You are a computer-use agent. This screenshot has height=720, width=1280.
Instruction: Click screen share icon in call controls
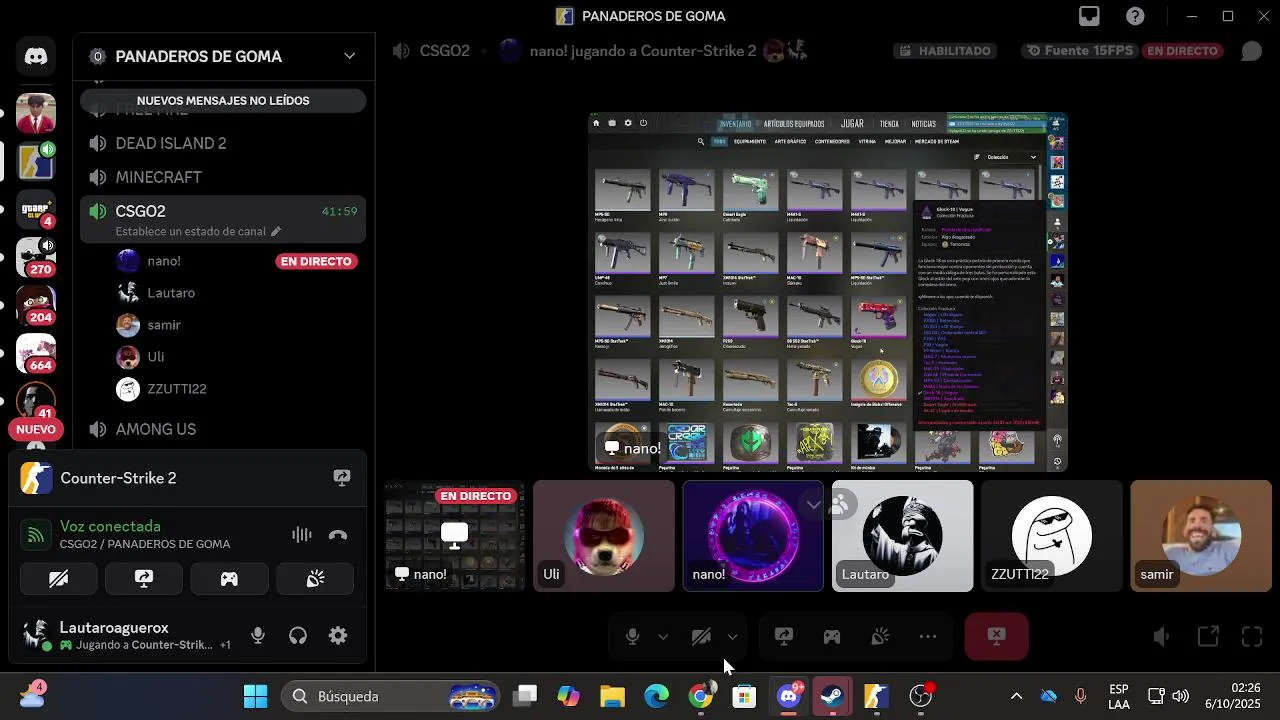tap(784, 636)
